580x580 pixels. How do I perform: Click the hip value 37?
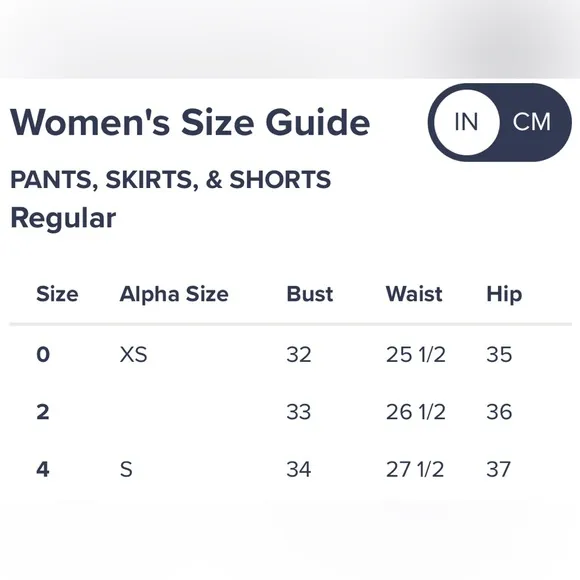point(499,469)
